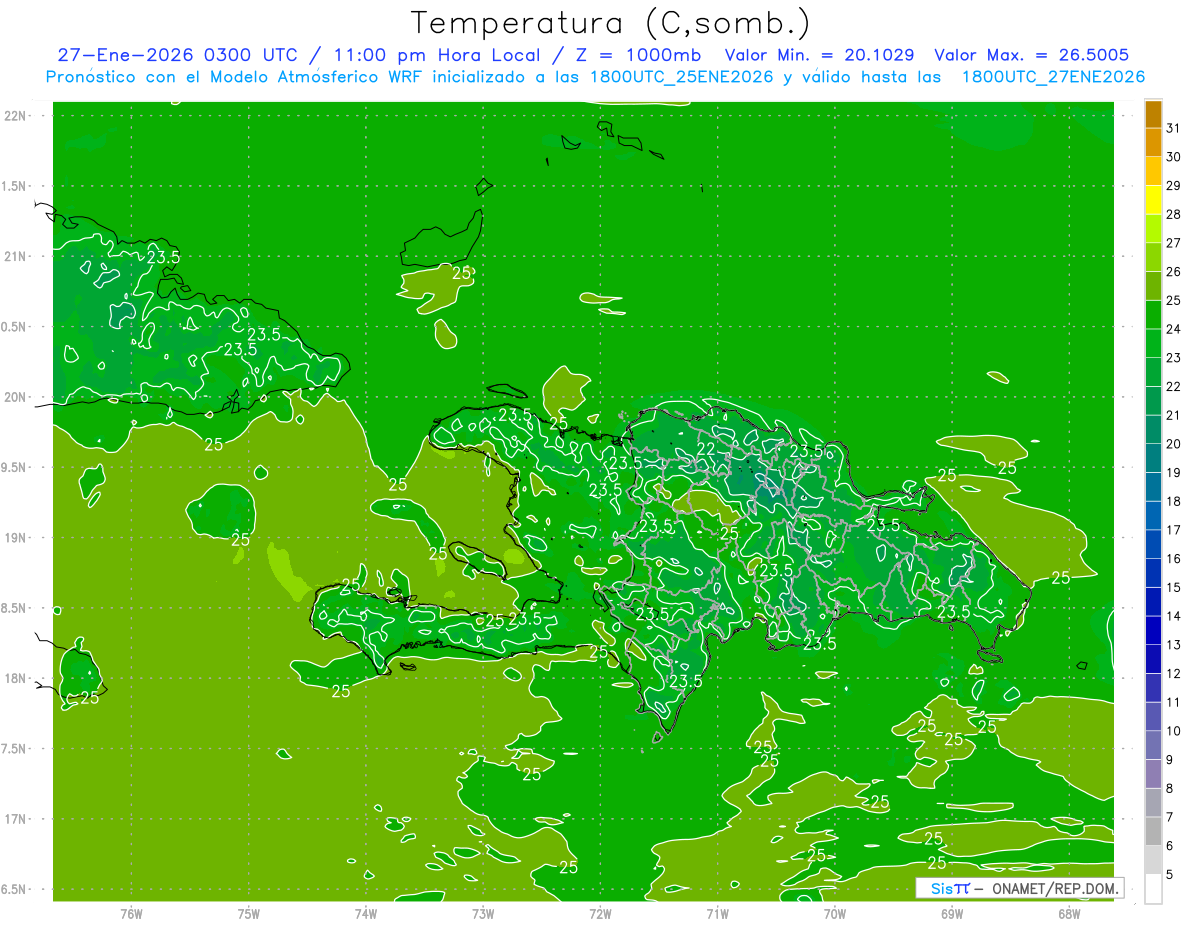Click the legend scale label '20'

1173,444
